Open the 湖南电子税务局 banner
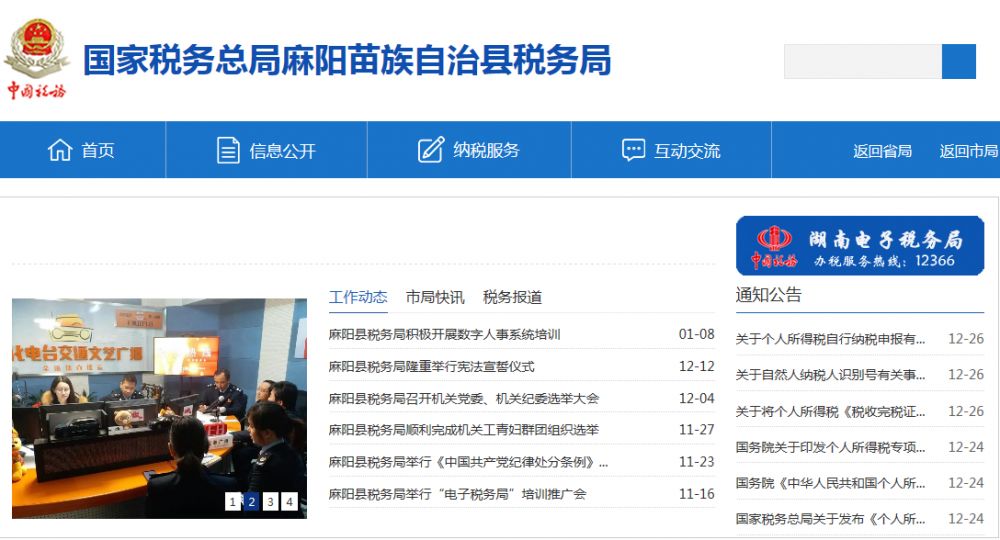The width and height of the screenshot is (1000, 540). pyautogui.click(x=860, y=246)
